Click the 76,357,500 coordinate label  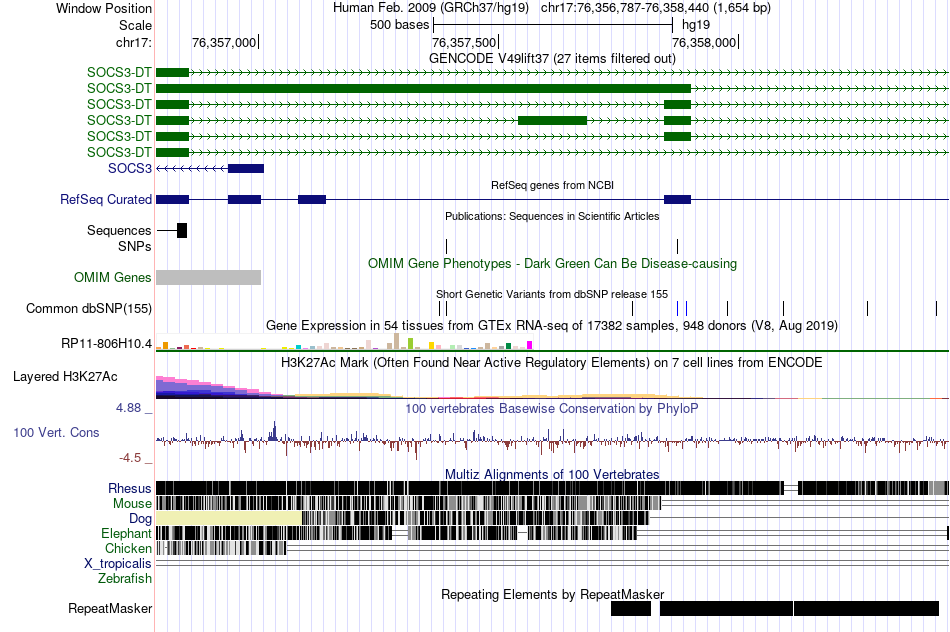tap(463, 42)
